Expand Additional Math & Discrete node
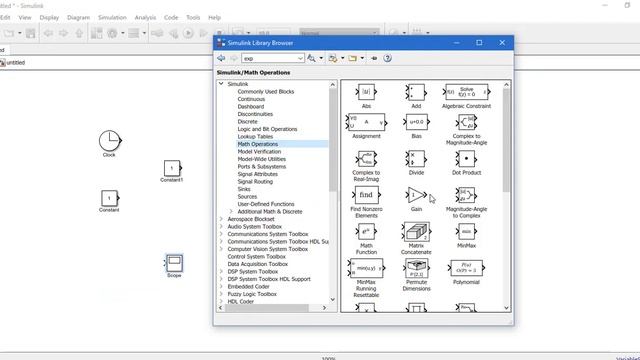 (231, 211)
